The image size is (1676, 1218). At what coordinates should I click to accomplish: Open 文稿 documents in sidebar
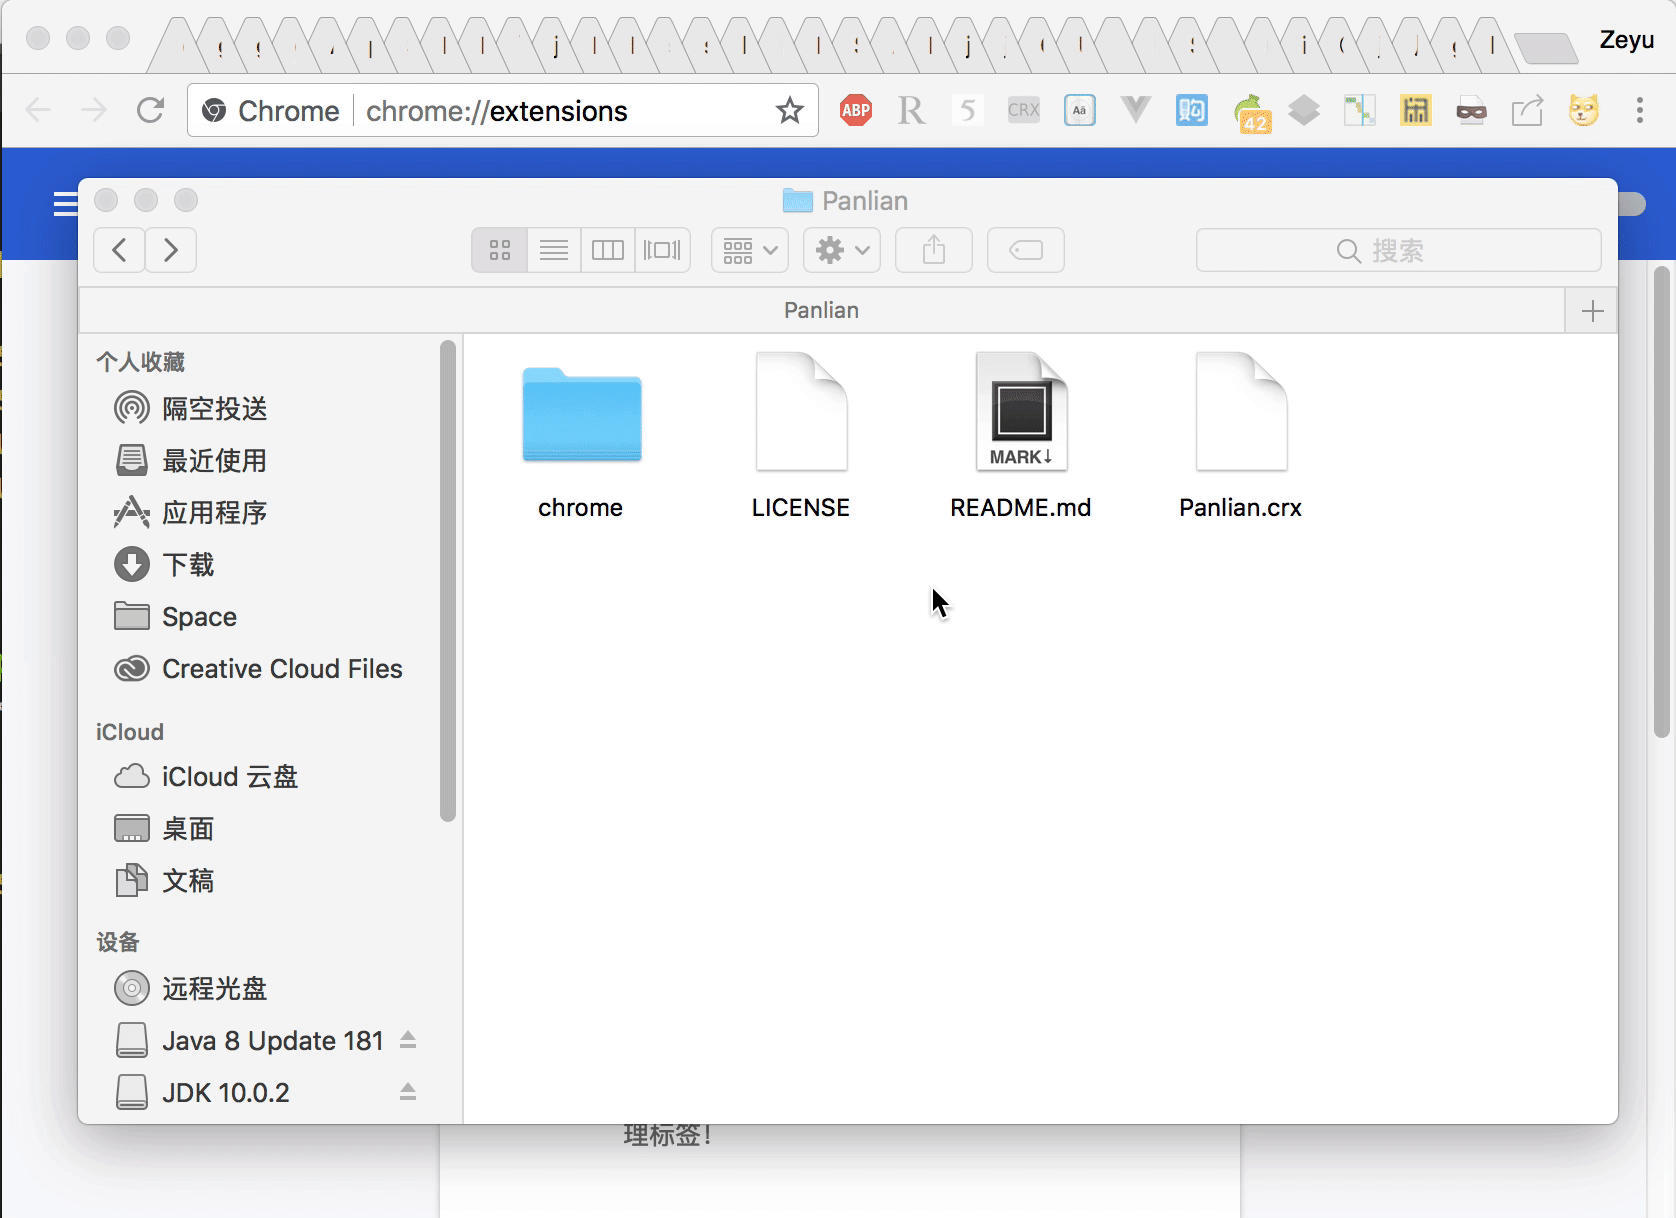coord(188,881)
